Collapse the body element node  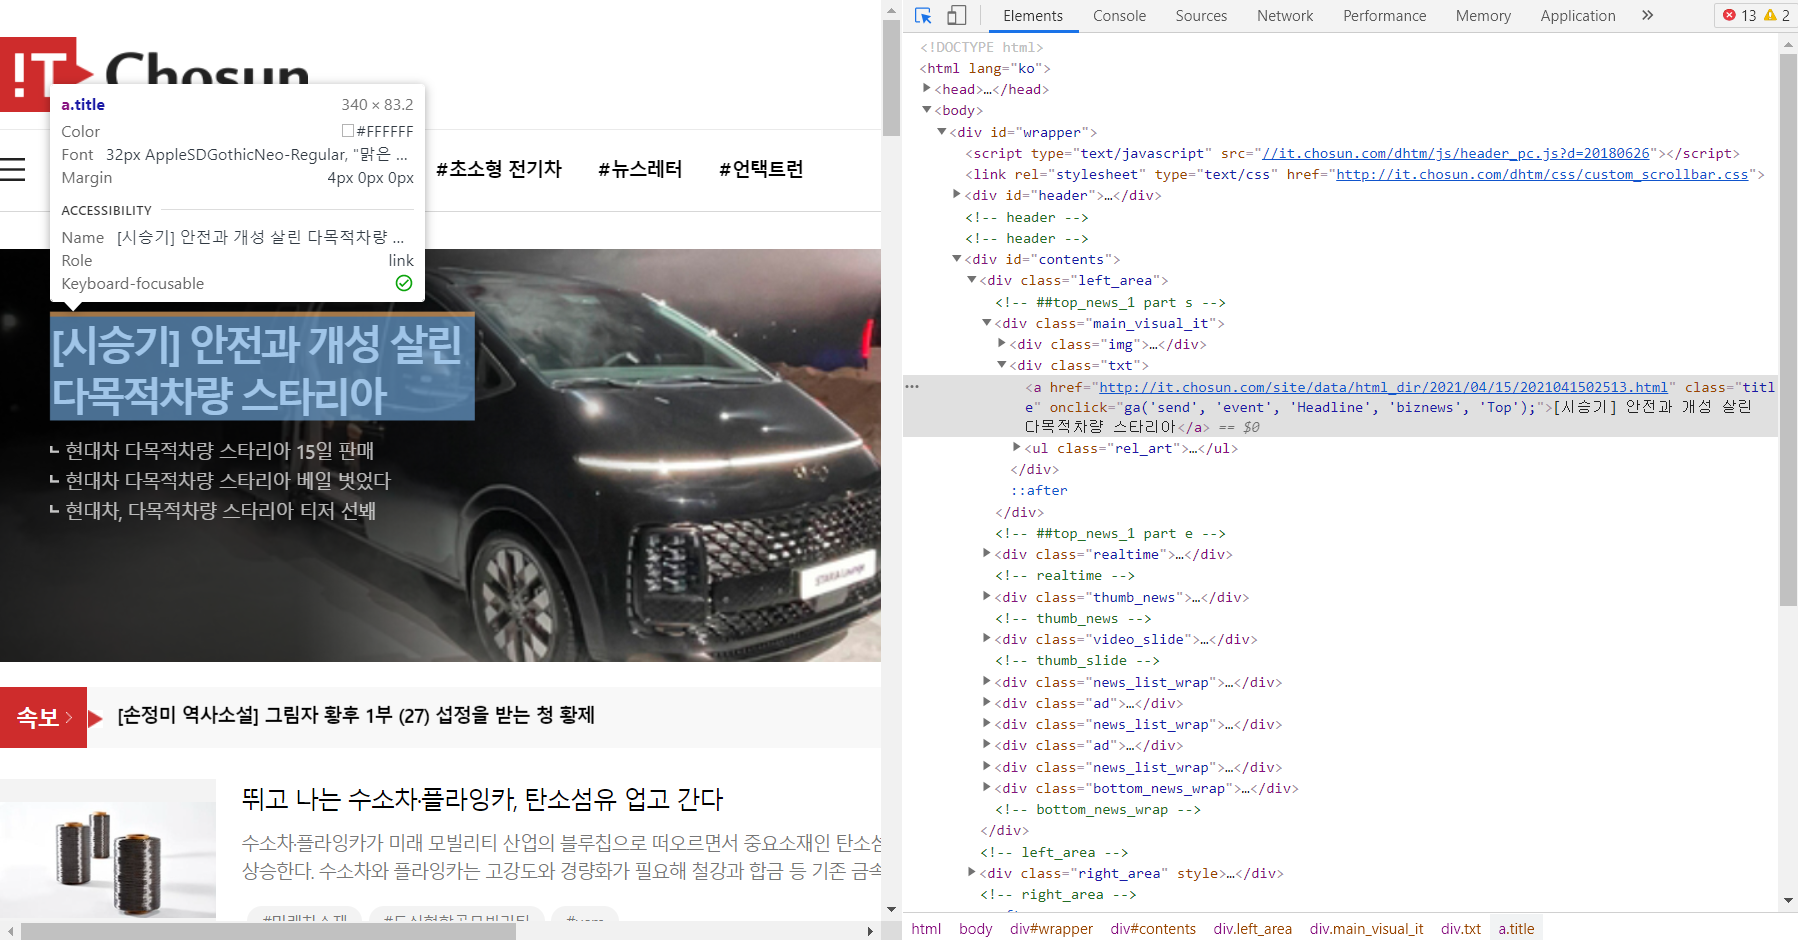point(927,110)
